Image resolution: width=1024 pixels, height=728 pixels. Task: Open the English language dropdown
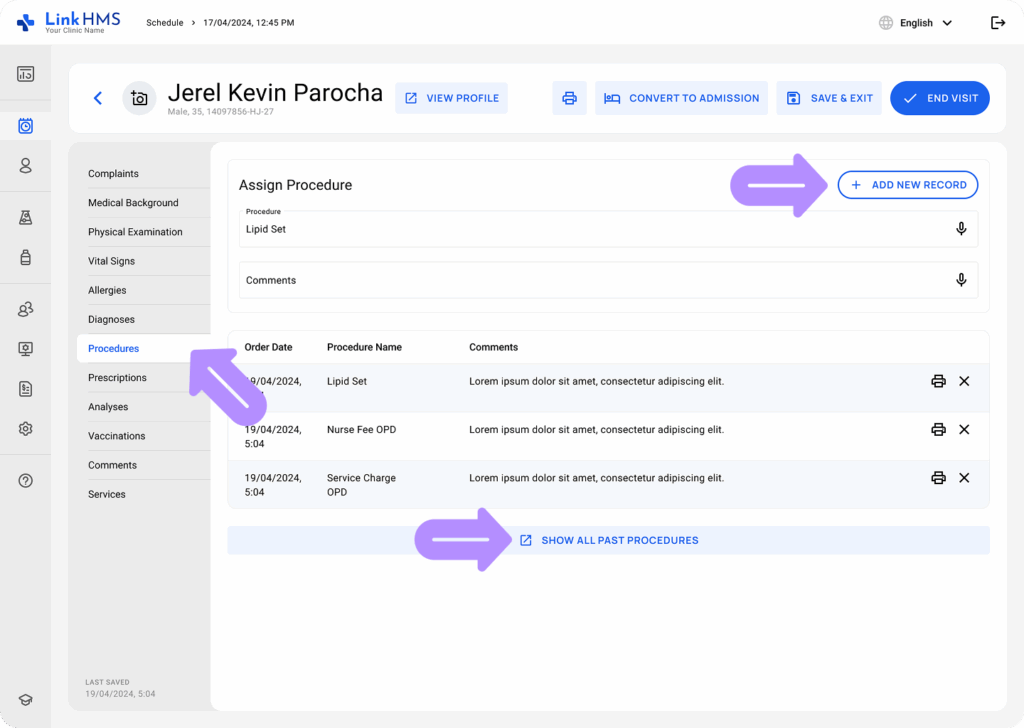click(x=915, y=23)
